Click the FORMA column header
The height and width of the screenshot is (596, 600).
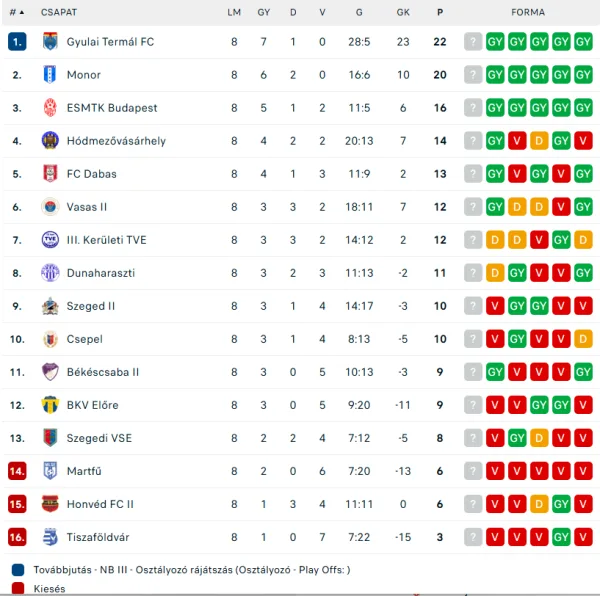click(x=528, y=12)
